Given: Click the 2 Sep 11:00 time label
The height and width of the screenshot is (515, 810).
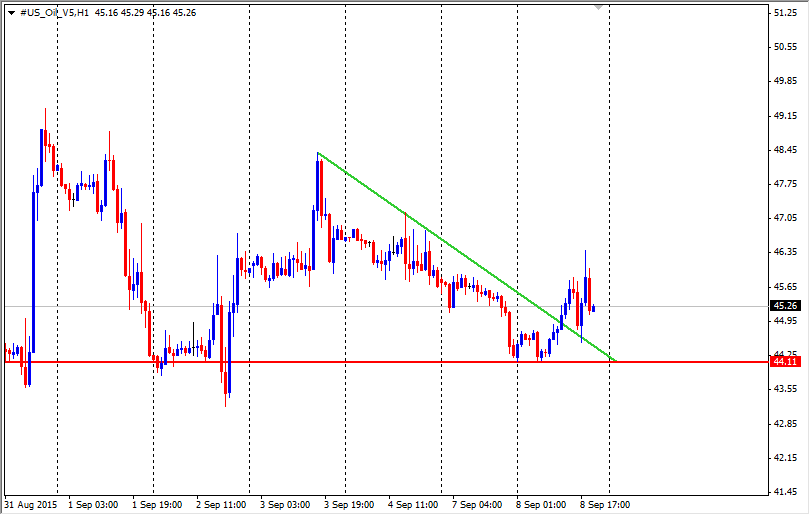Looking at the screenshot, I should pyautogui.click(x=221, y=505).
